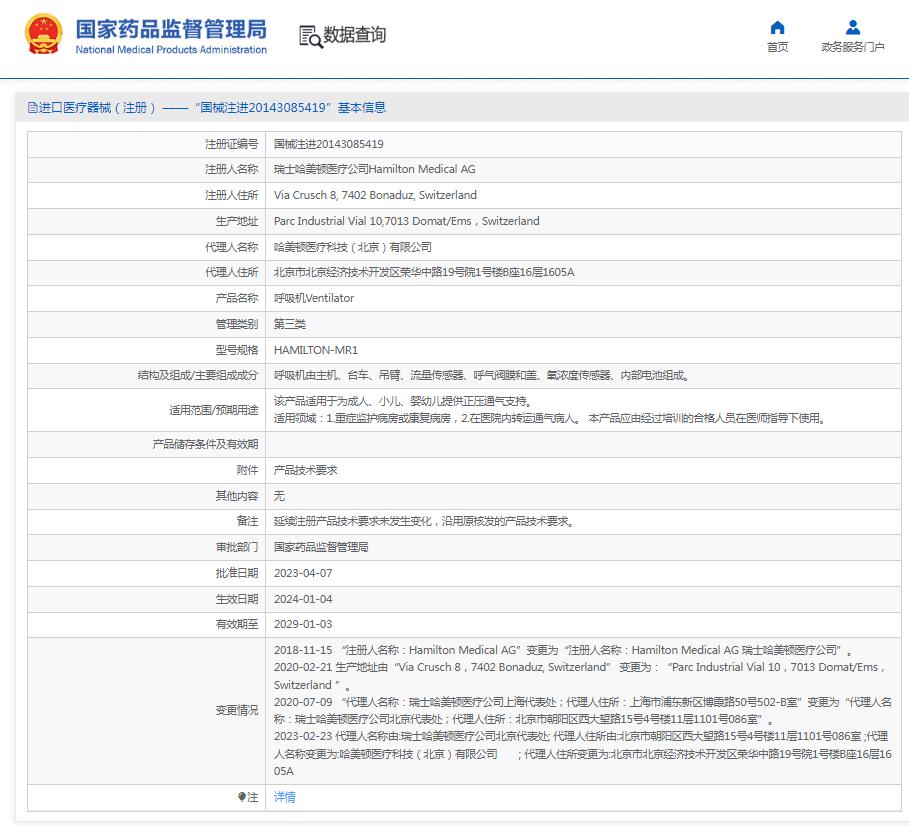Open the 政务服务门户 text label
This screenshot has height=826, width=909.
pos(852,47)
